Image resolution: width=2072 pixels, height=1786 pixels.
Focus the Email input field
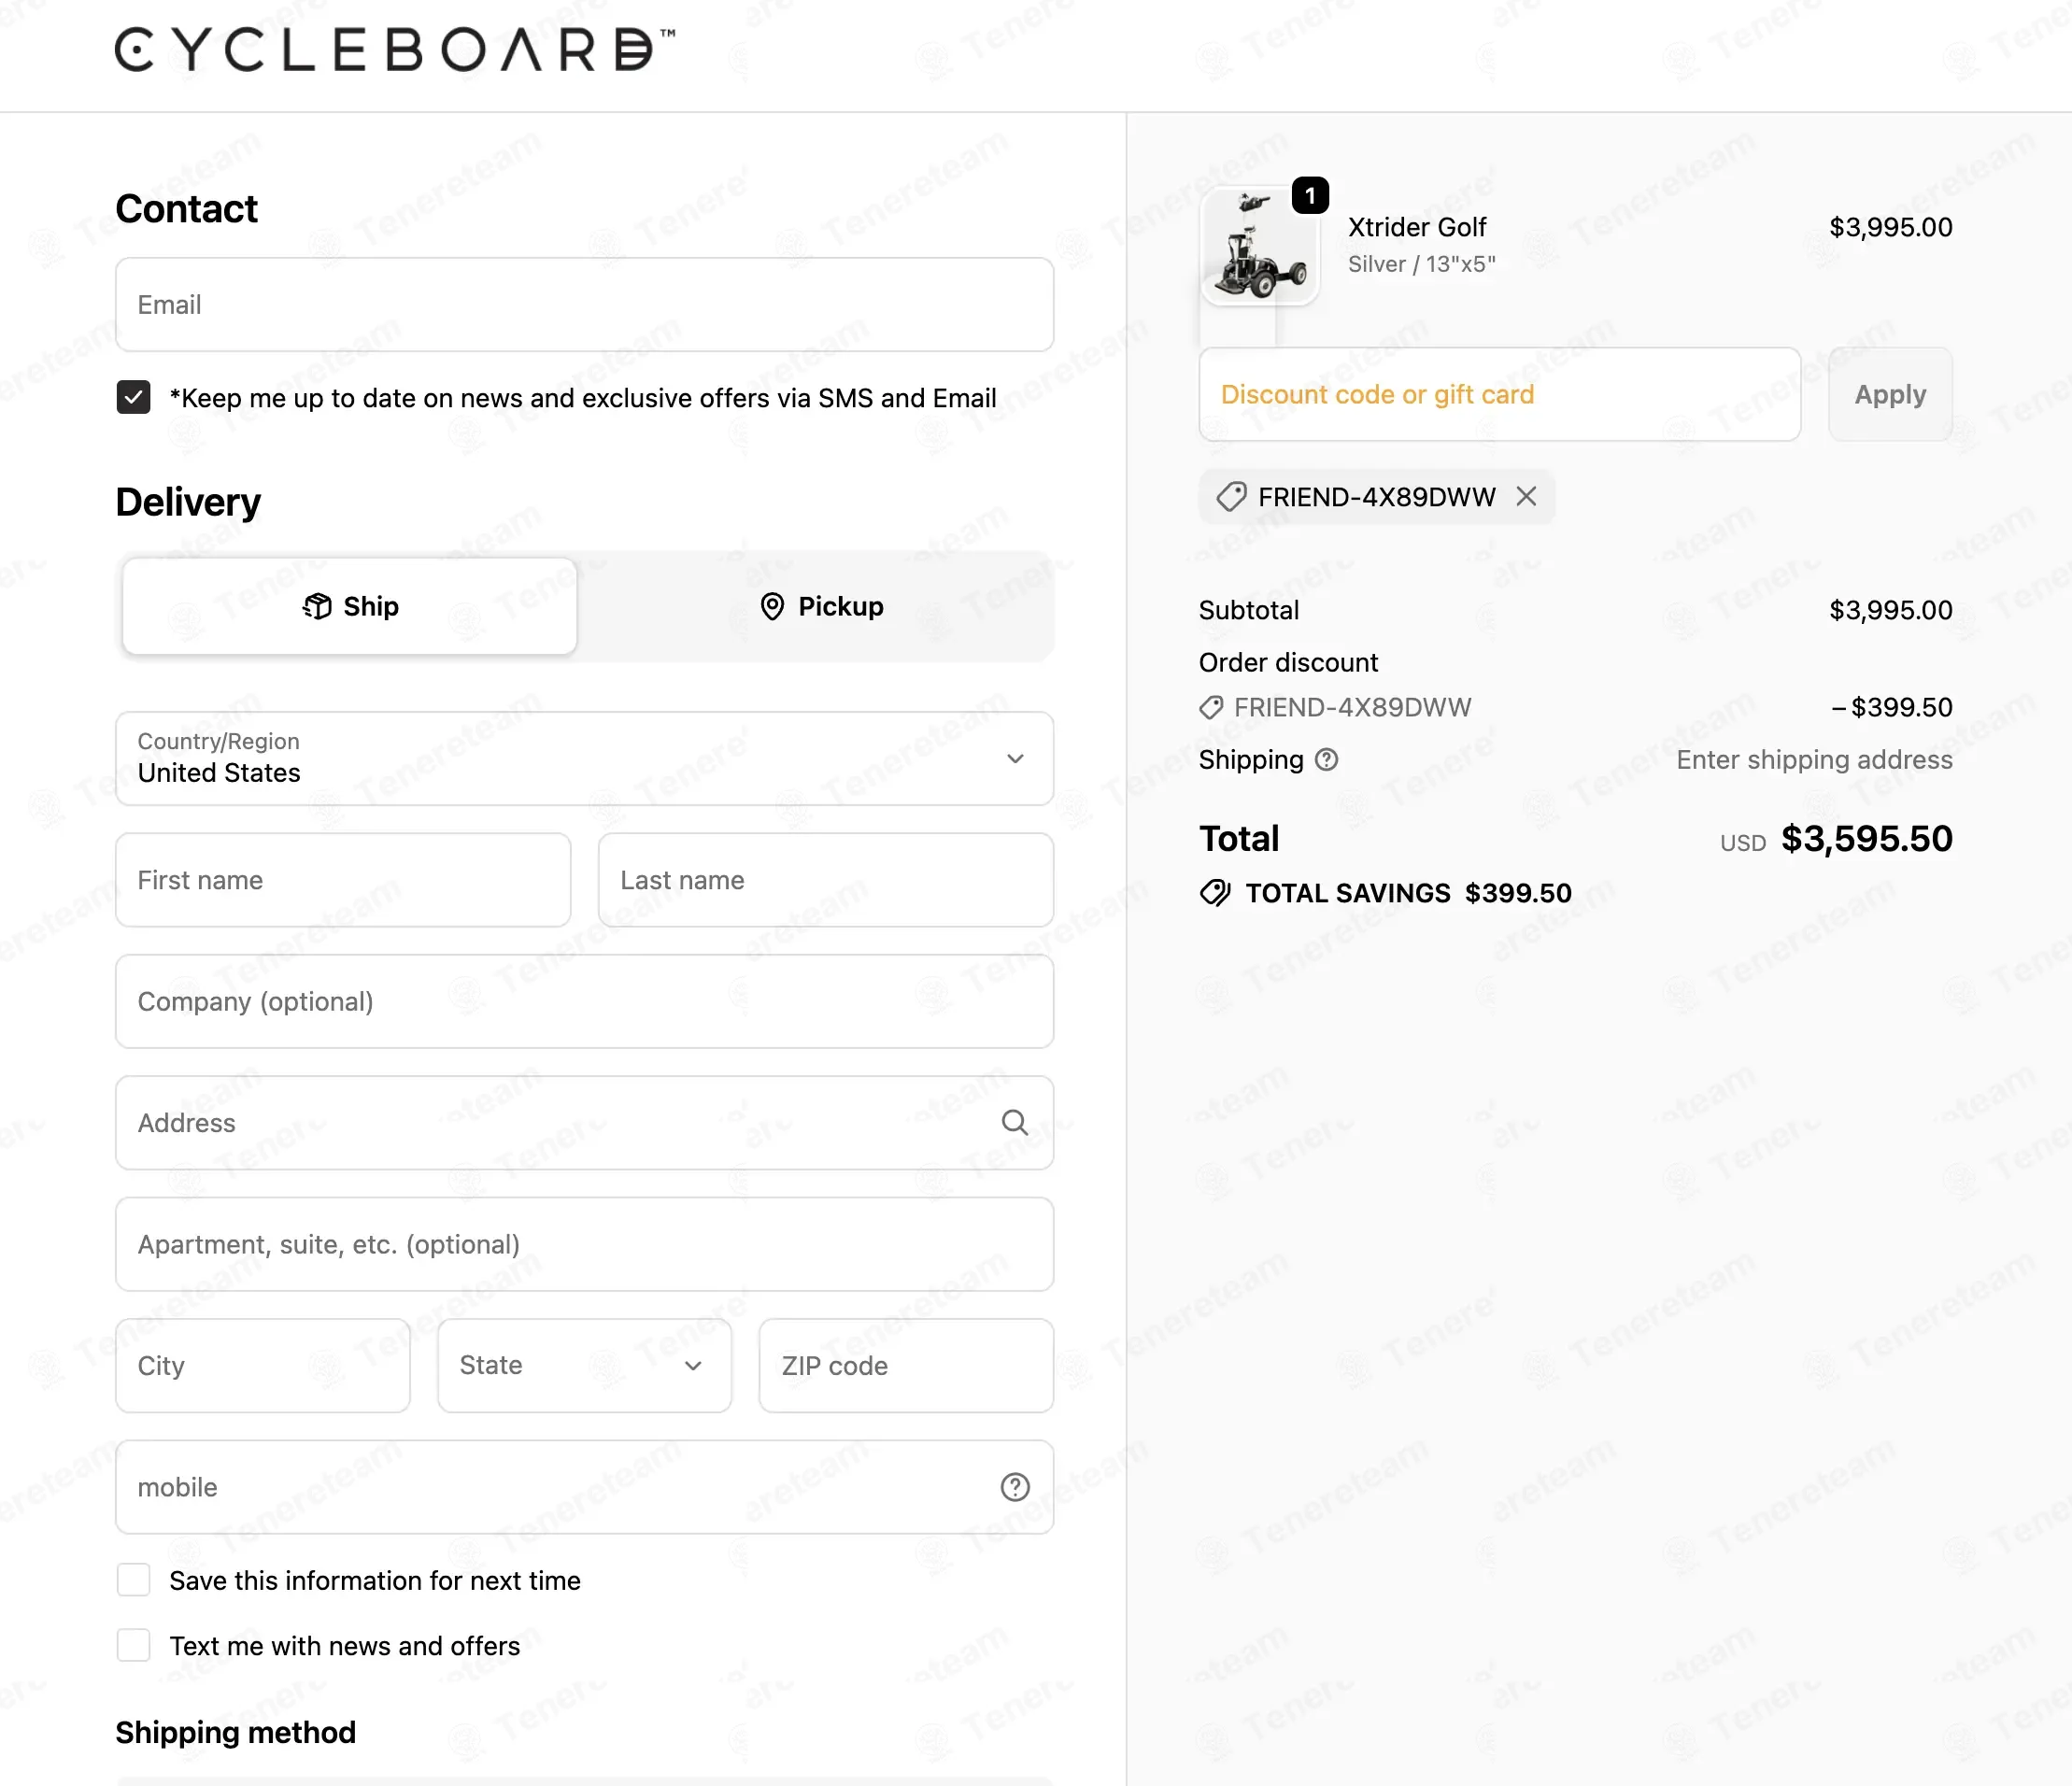584,305
